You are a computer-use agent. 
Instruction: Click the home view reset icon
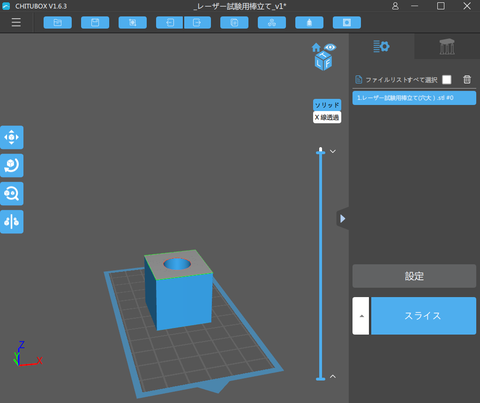[x=316, y=48]
